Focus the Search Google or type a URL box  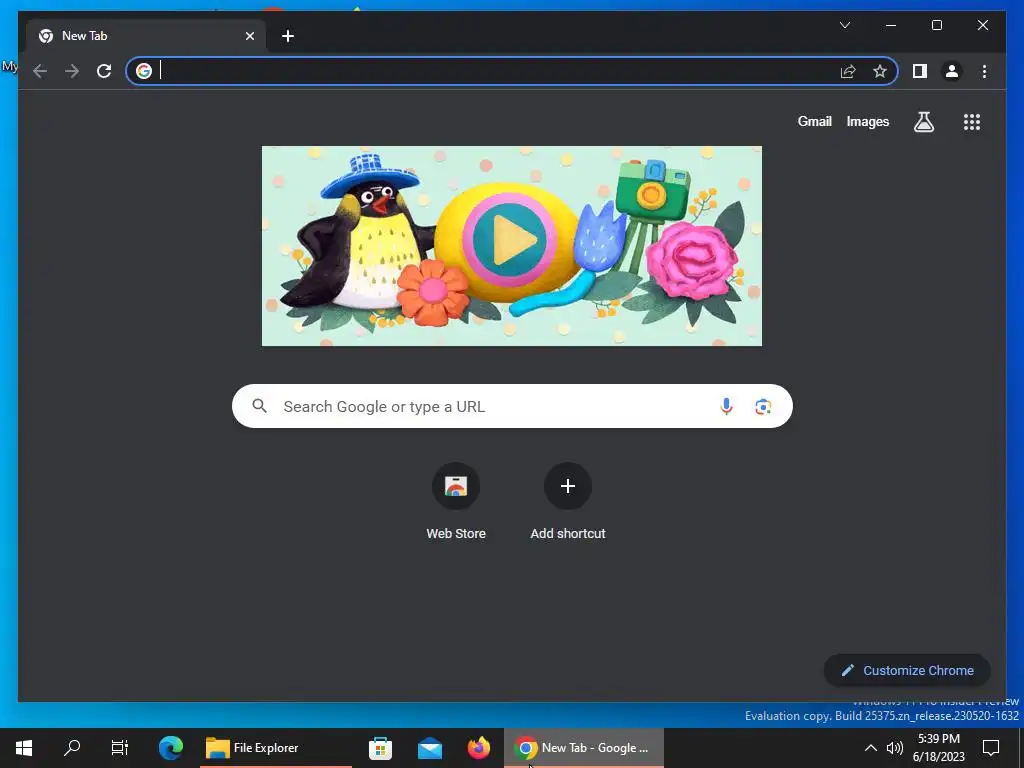(512, 406)
